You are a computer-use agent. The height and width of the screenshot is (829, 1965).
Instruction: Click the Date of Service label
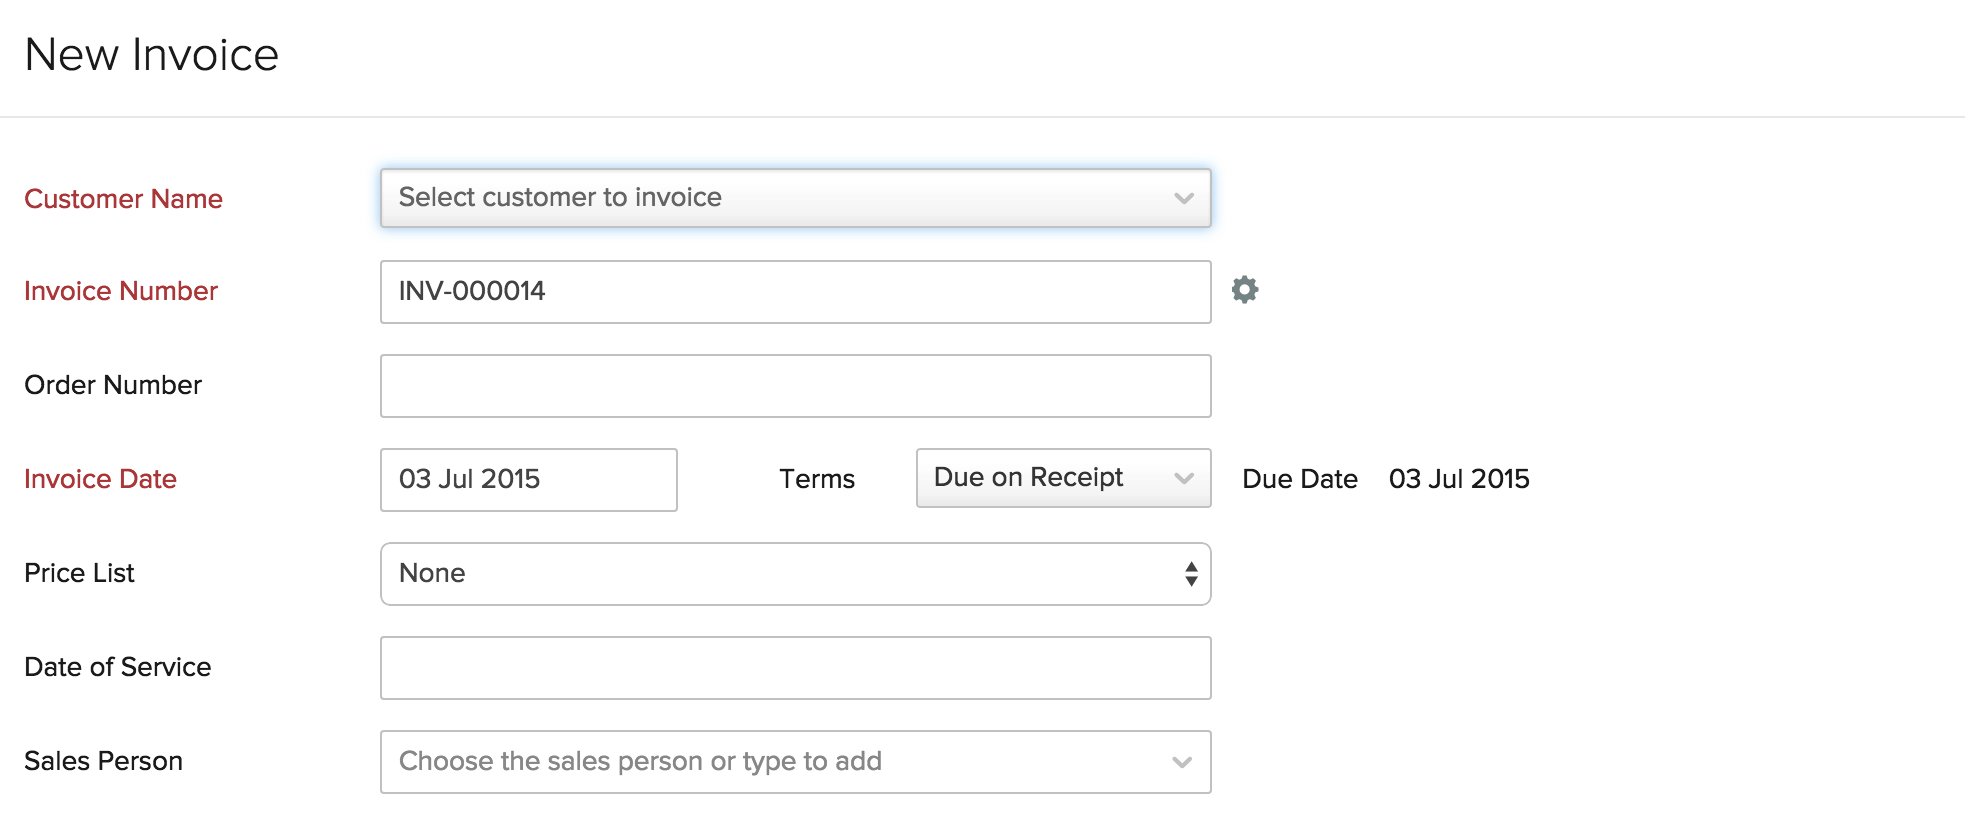[117, 667]
